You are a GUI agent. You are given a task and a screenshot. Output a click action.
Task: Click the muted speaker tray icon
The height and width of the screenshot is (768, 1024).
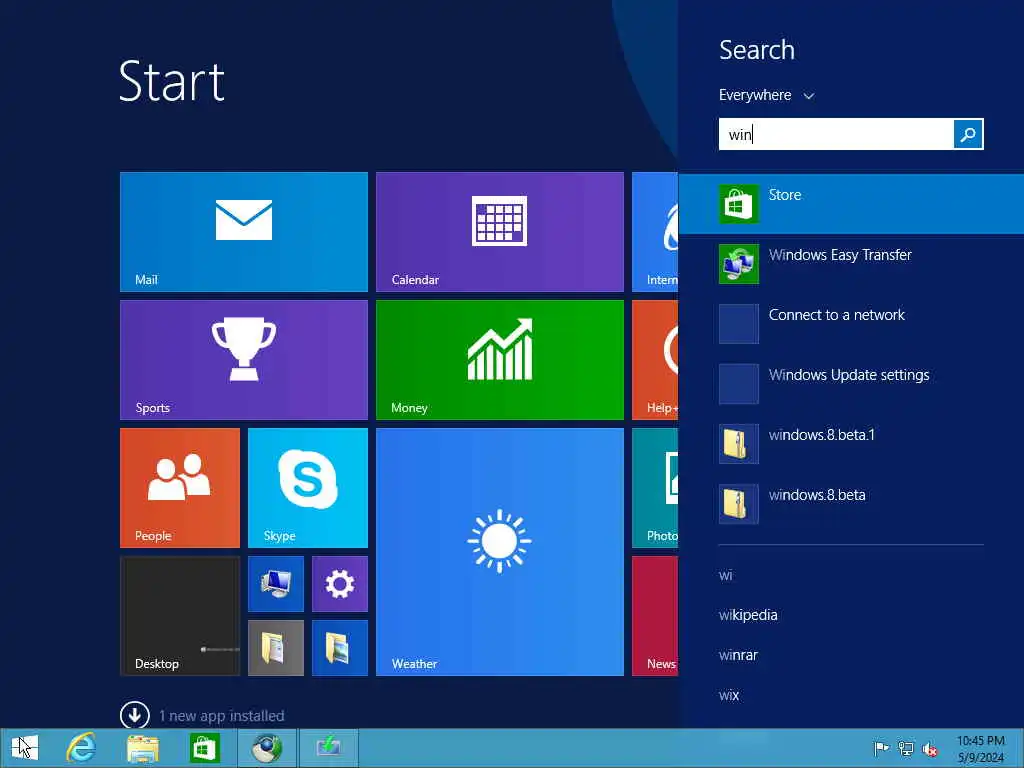click(x=930, y=749)
